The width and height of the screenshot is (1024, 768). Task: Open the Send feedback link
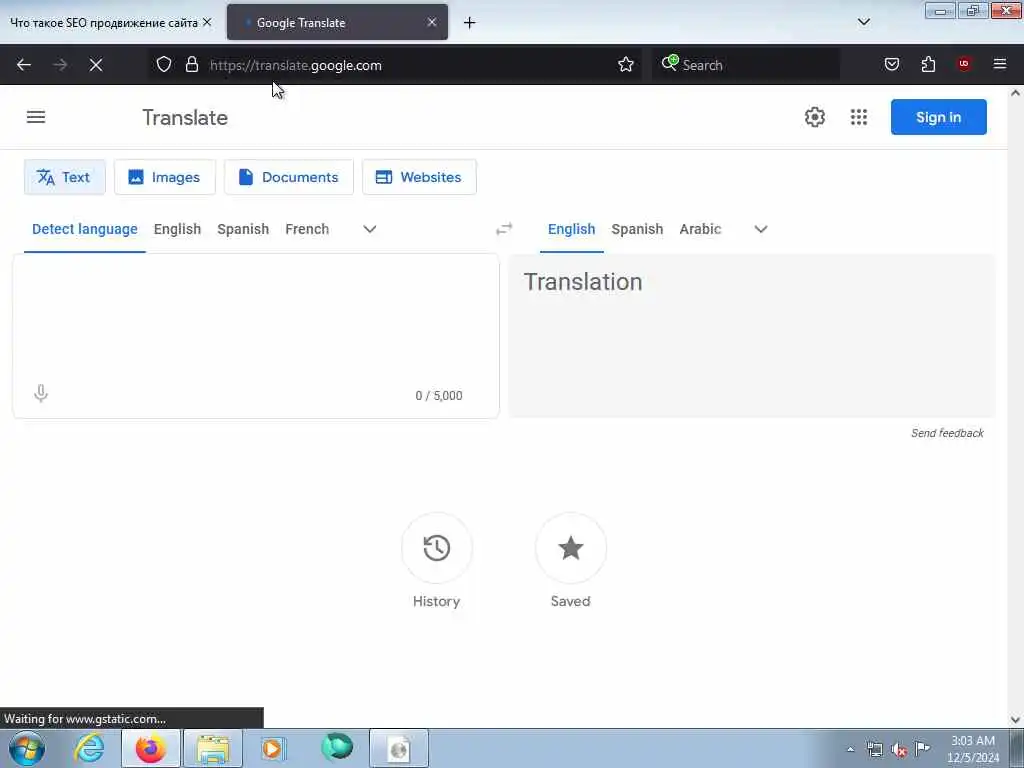[947, 433]
